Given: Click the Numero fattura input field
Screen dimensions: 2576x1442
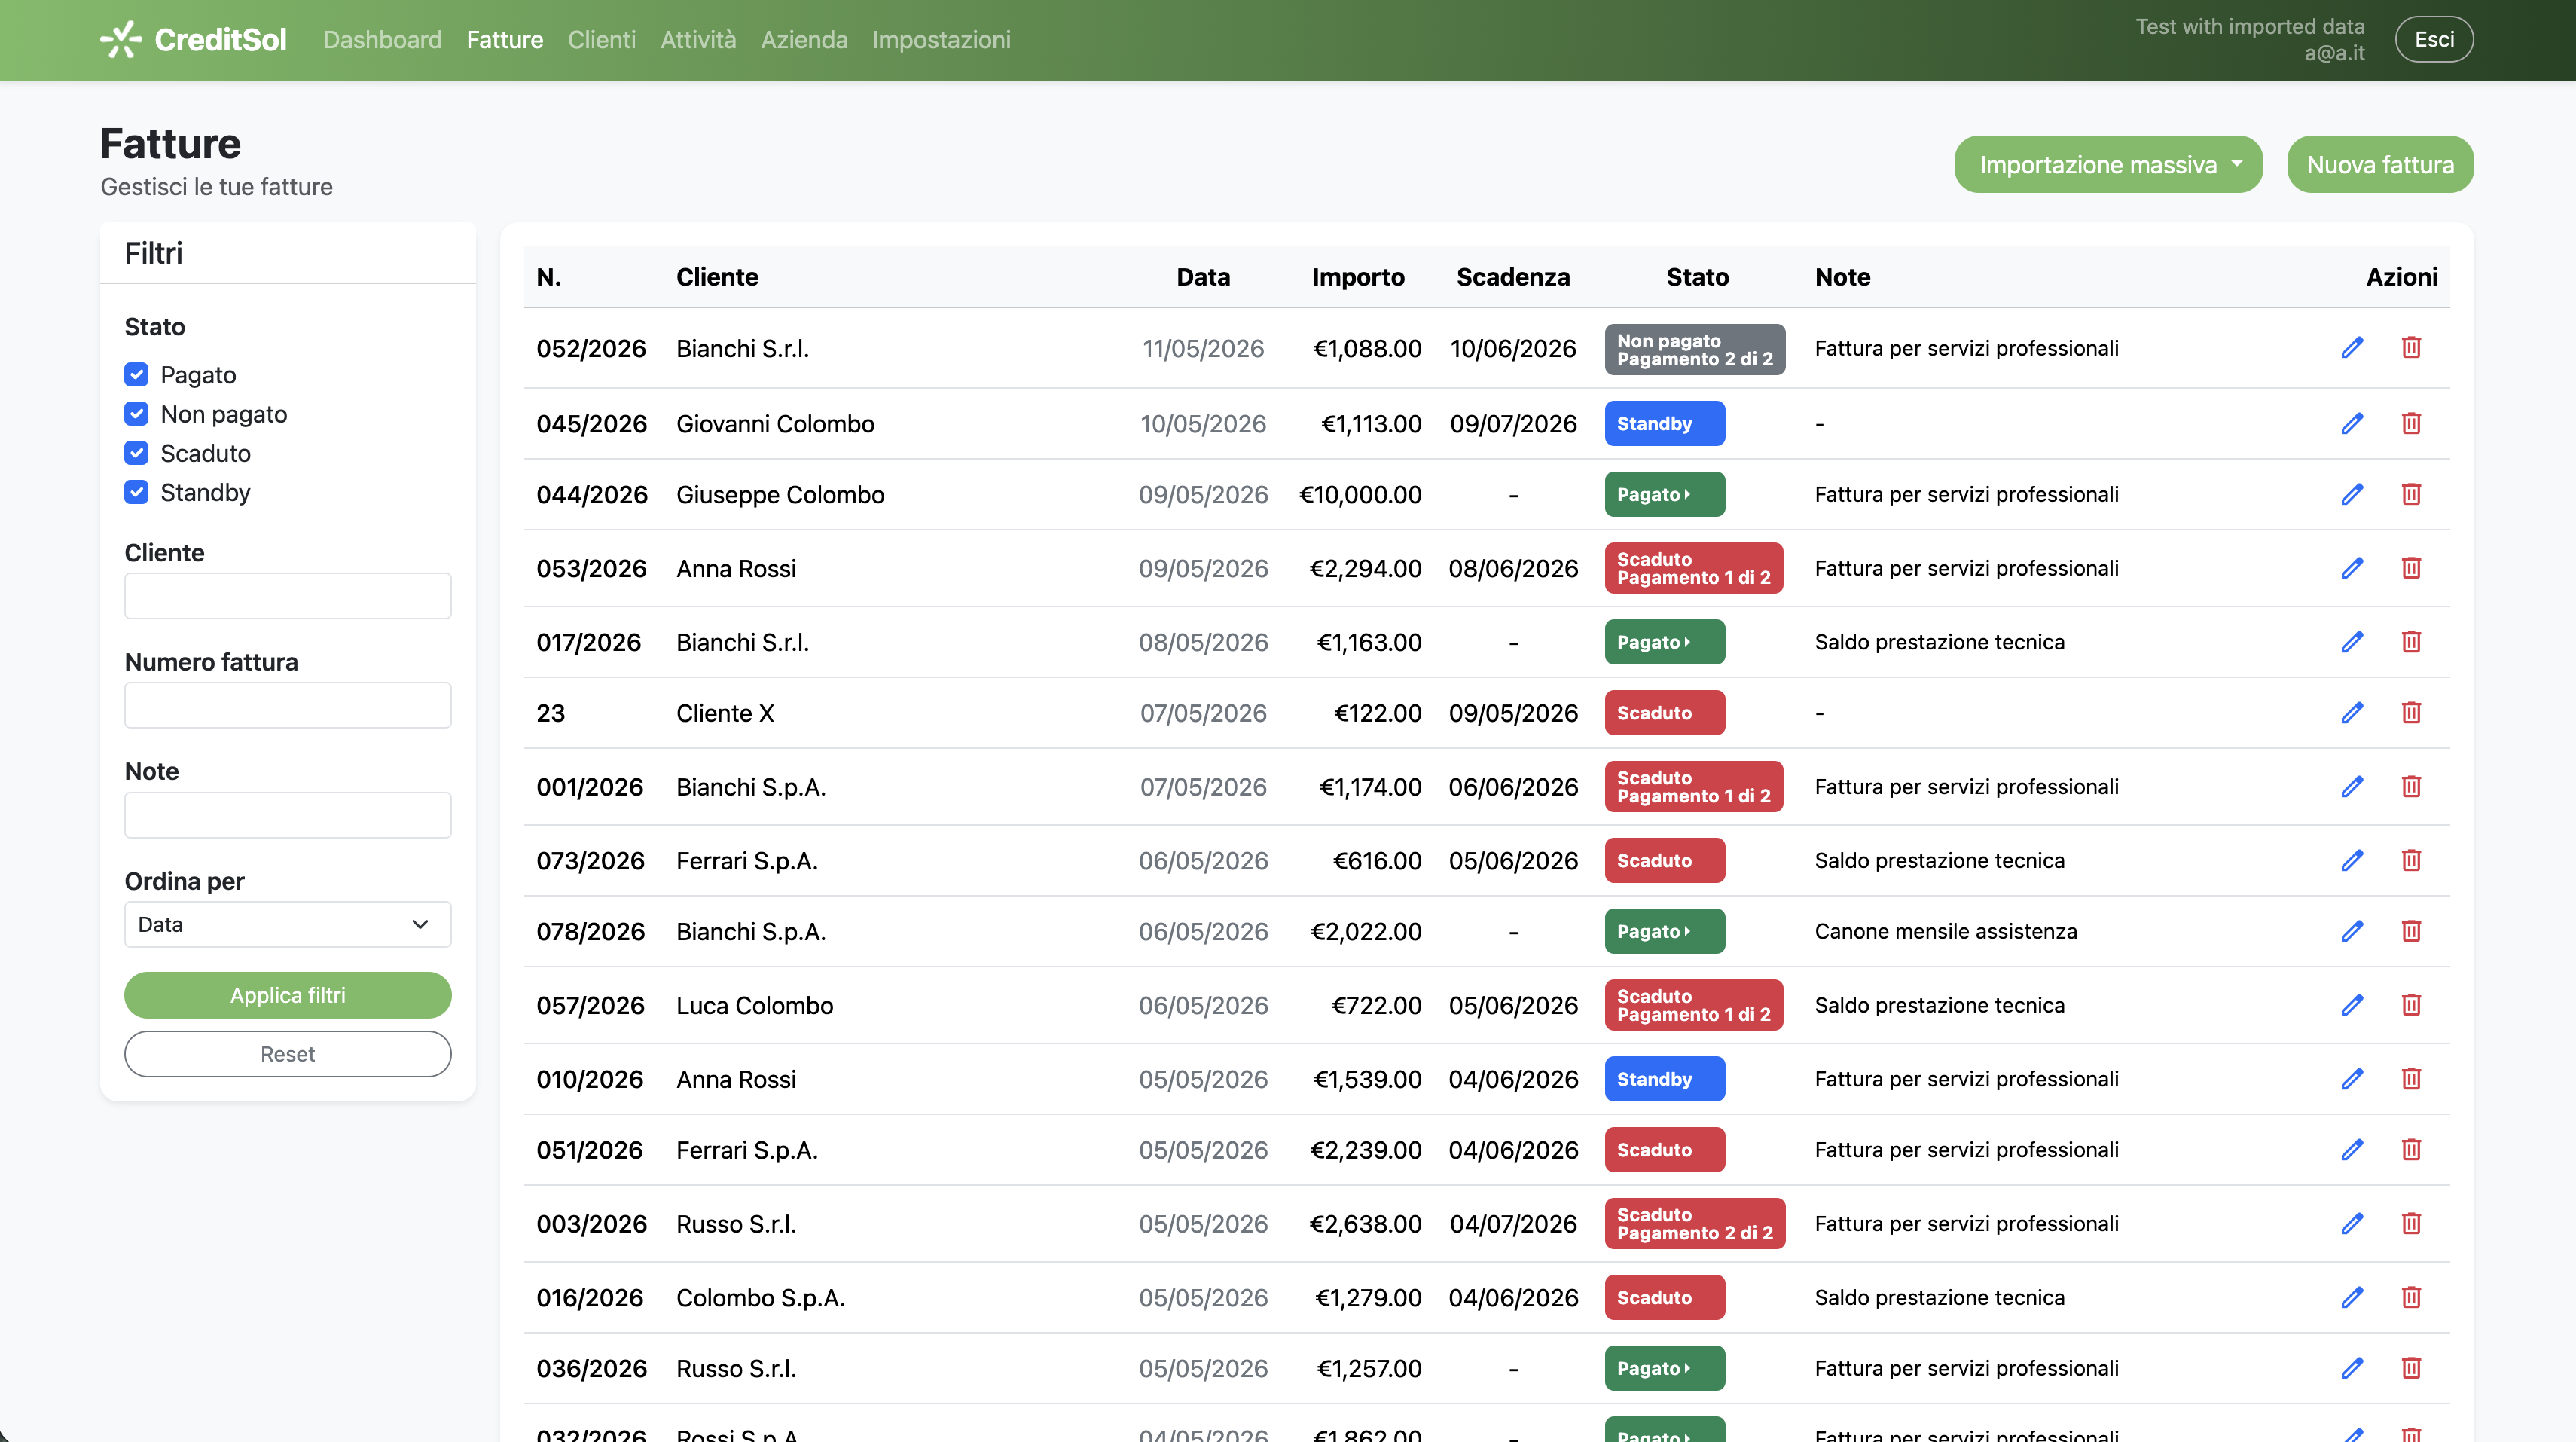Looking at the screenshot, I should (288, 705).
